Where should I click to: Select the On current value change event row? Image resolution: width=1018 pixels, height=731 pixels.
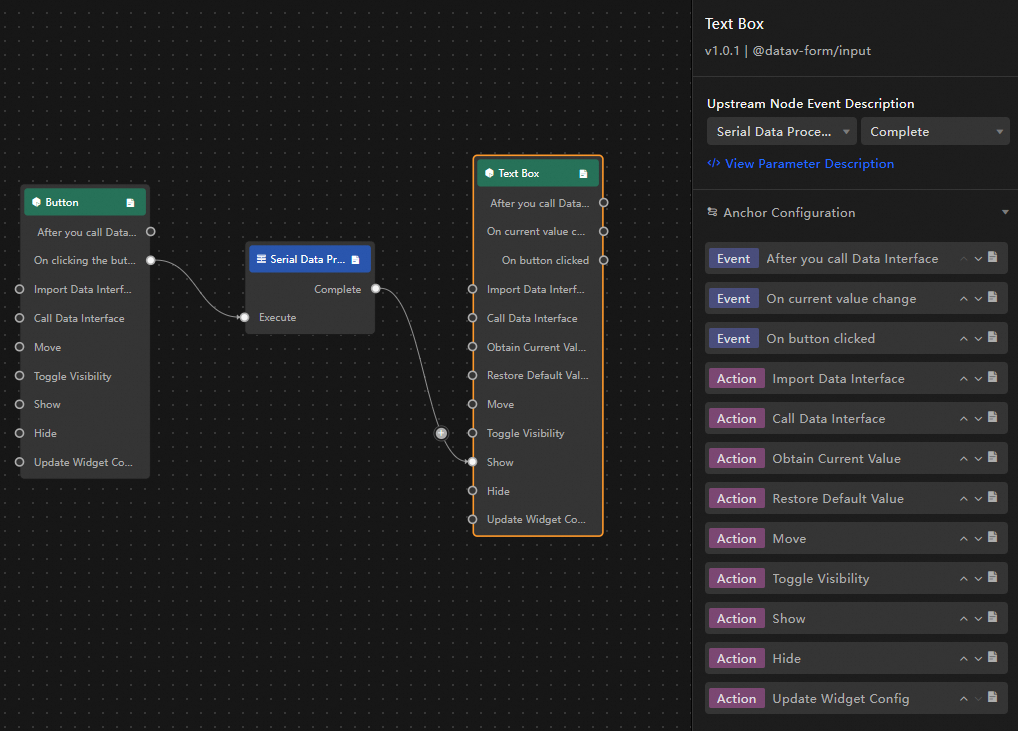point(856,299)
